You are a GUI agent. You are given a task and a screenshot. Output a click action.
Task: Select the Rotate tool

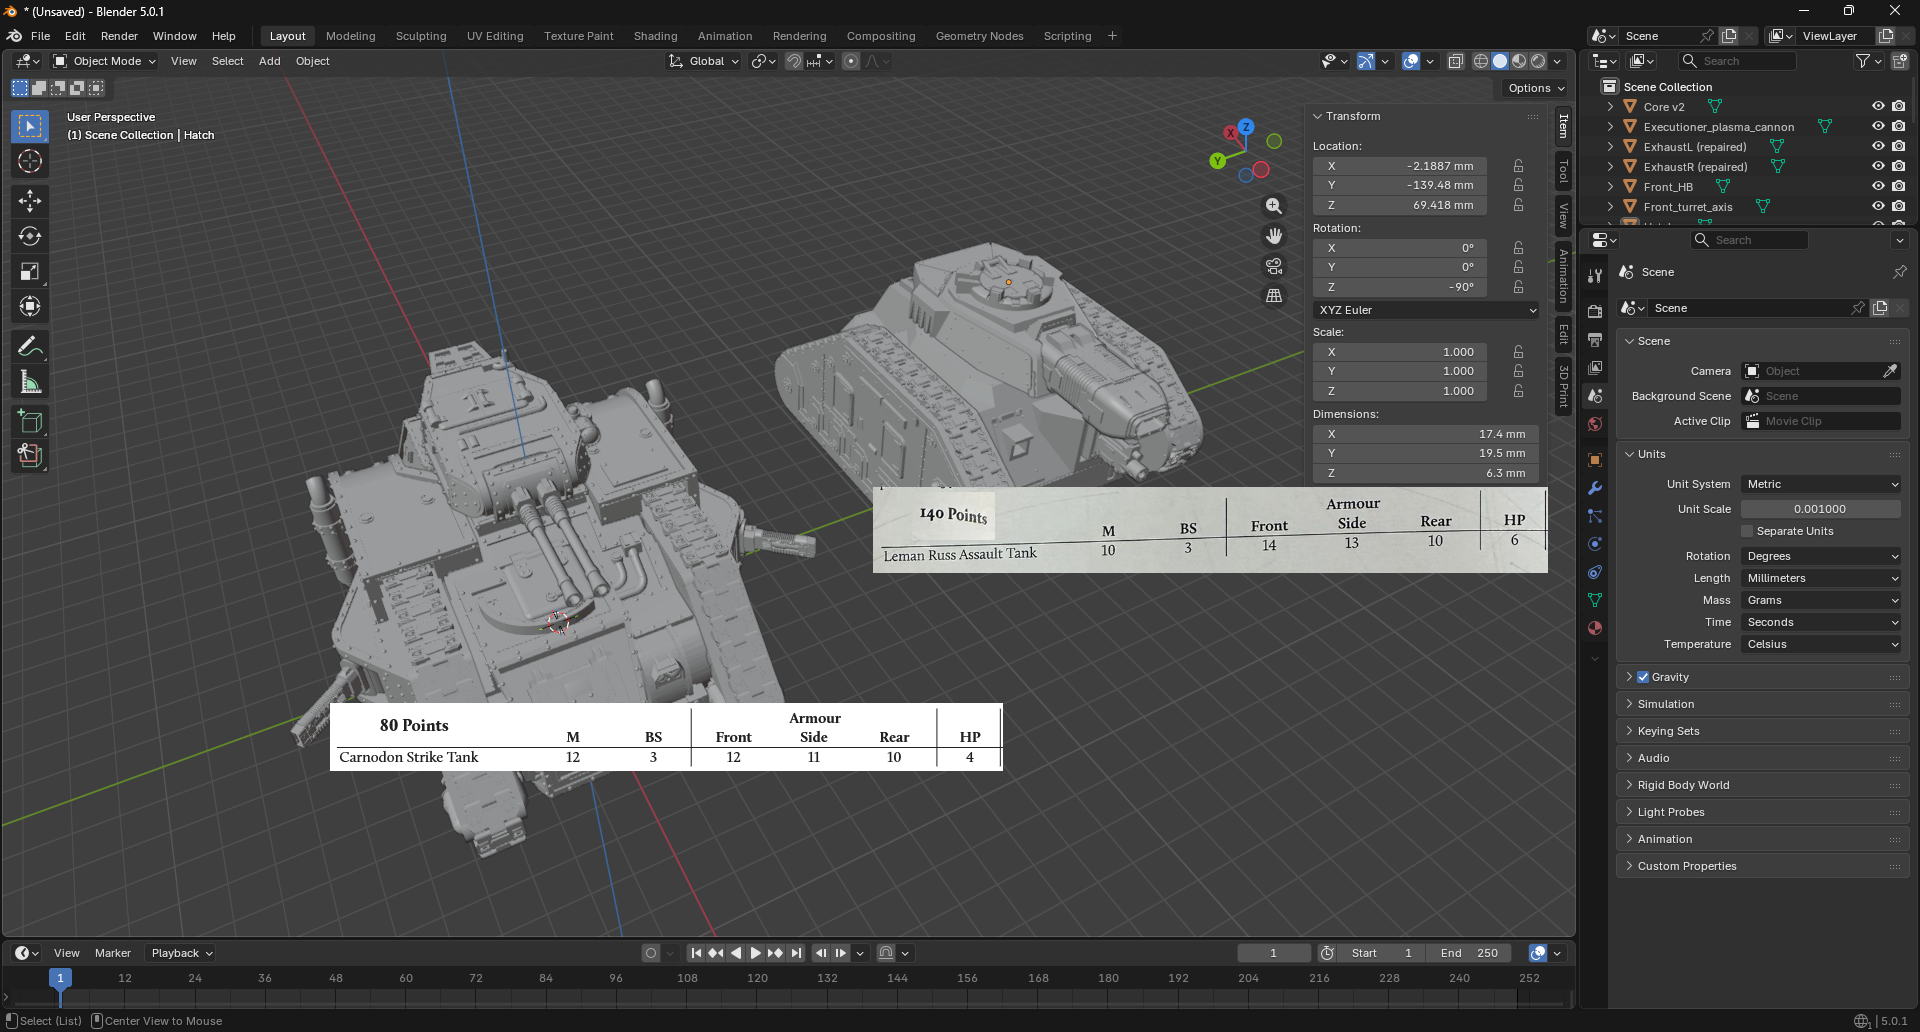30,236
